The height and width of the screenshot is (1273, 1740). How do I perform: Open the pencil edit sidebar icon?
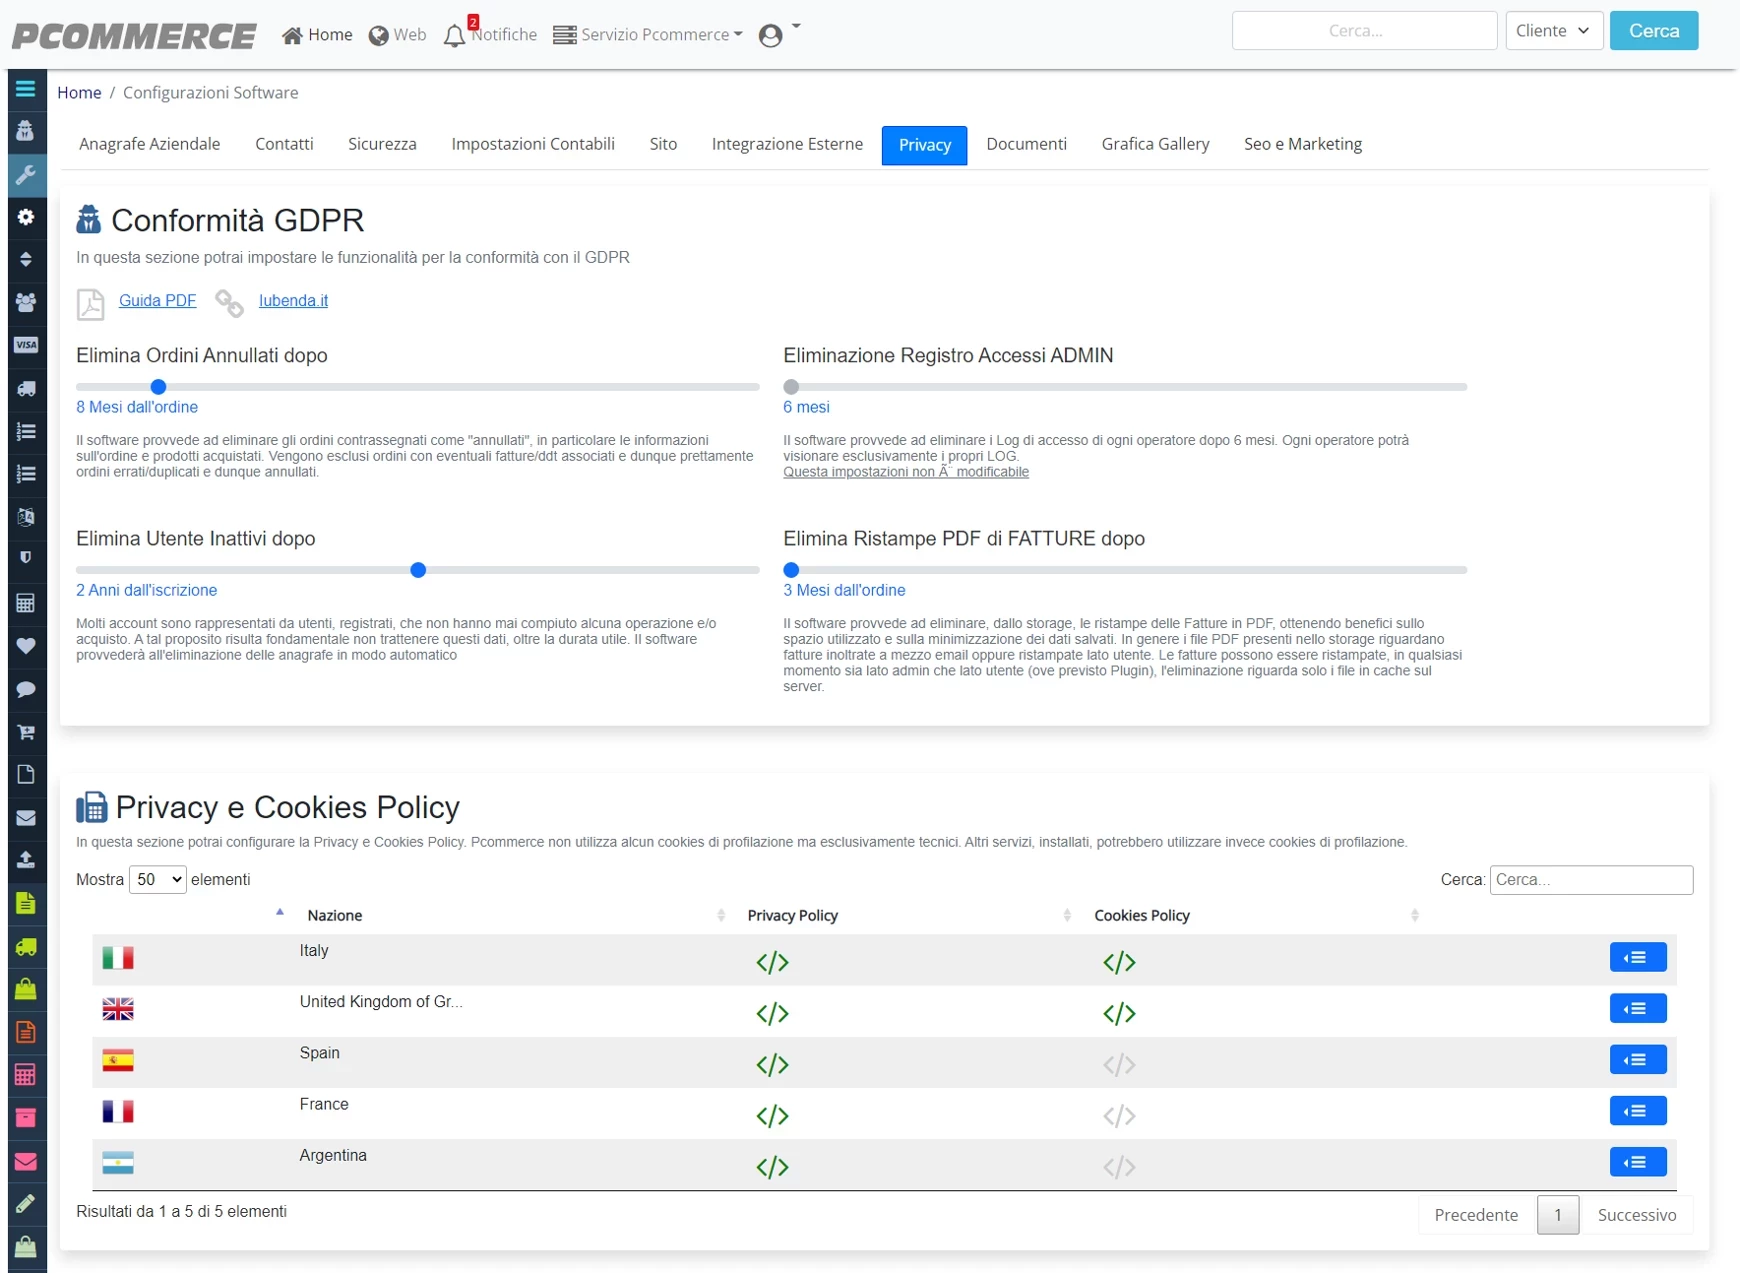point(26,1204)
